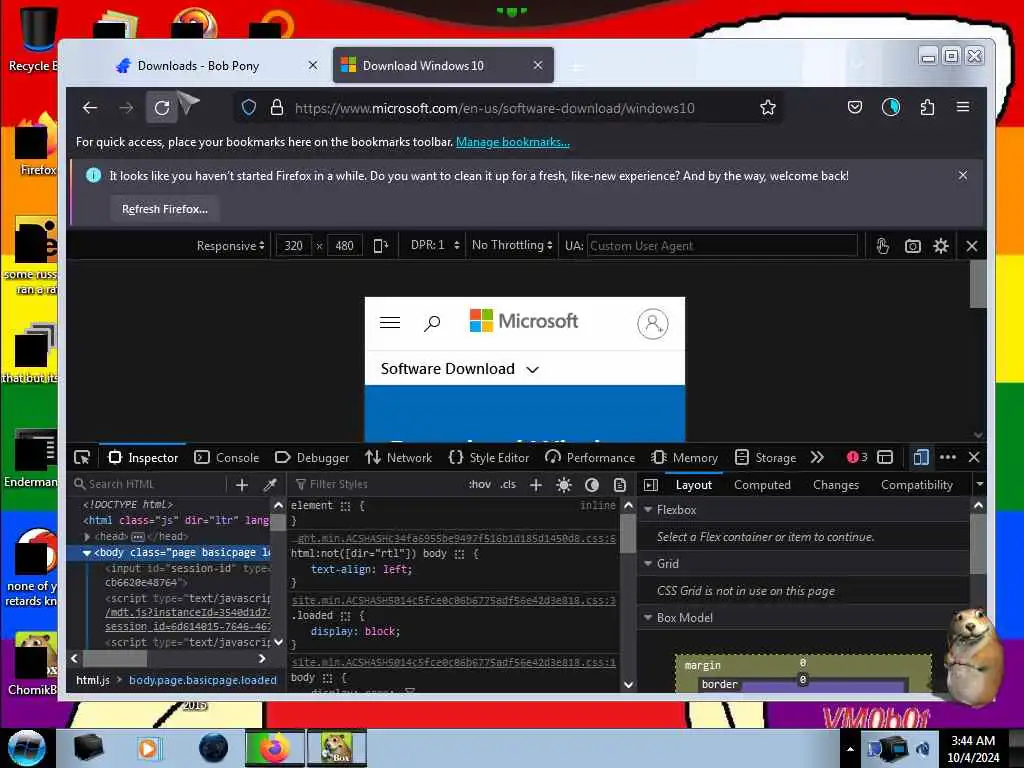
Task: Click the Refresh Firefox button
Action: click(165, 209)
